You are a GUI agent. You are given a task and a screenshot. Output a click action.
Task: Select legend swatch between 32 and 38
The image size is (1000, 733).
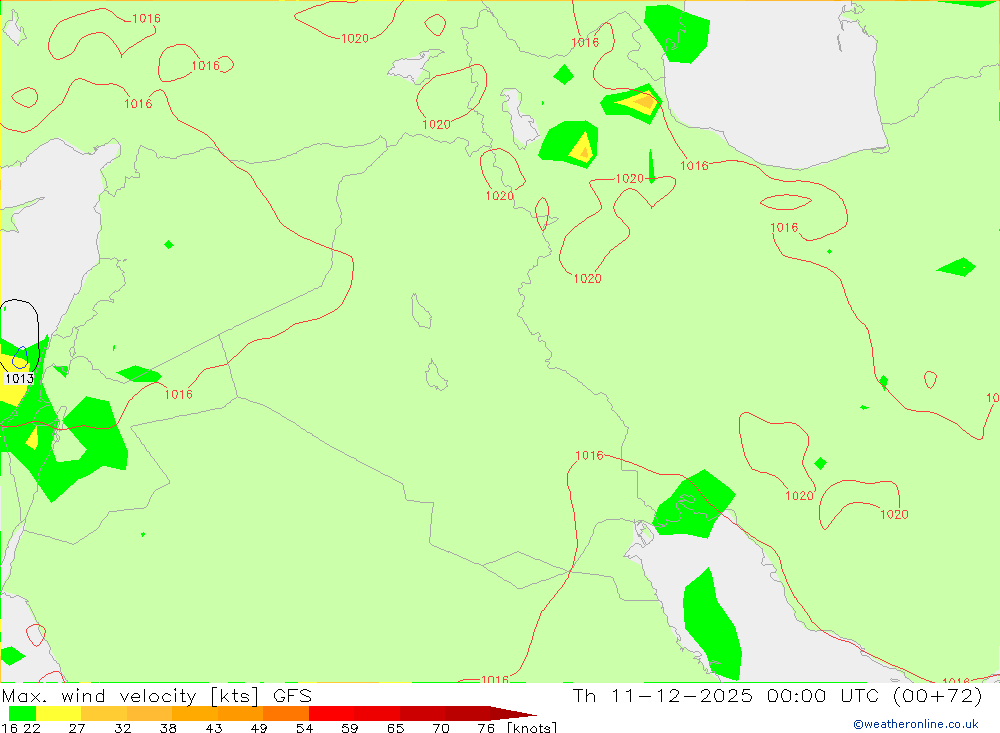click(149, 713)
